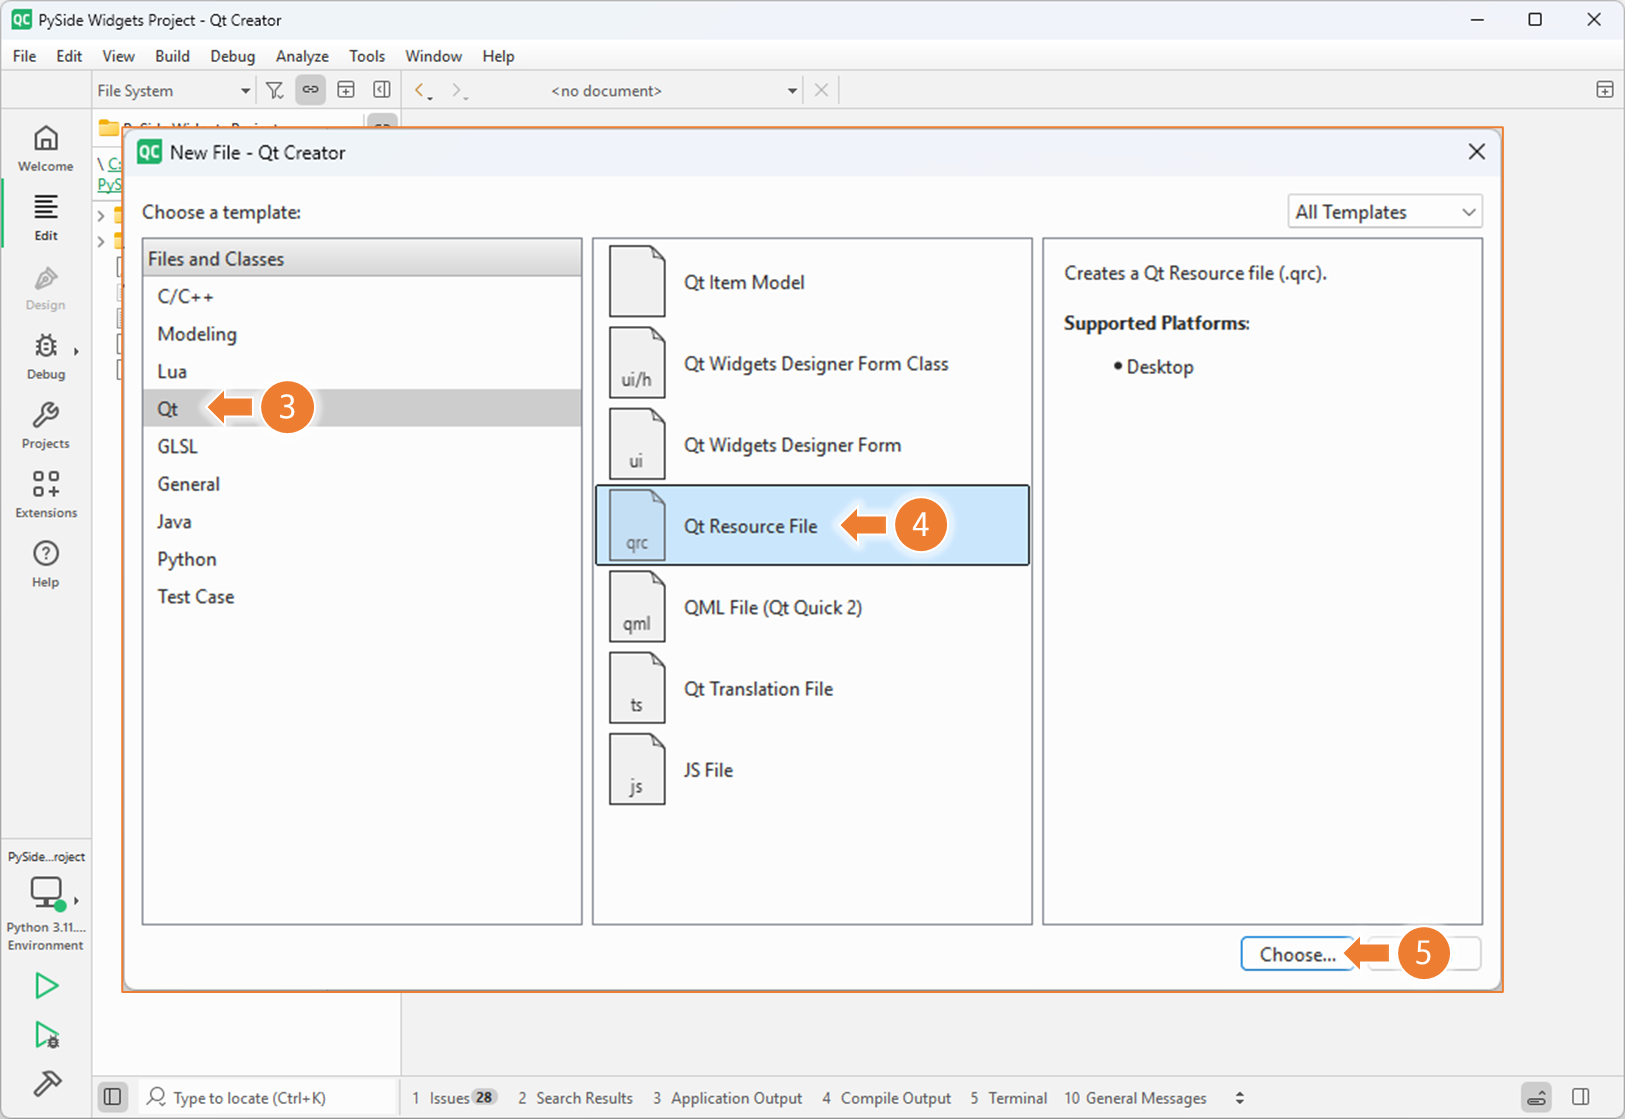Start debugging with Run-debug icon
Viewport: 1625px width, 1119px height.
(46, 1035)
